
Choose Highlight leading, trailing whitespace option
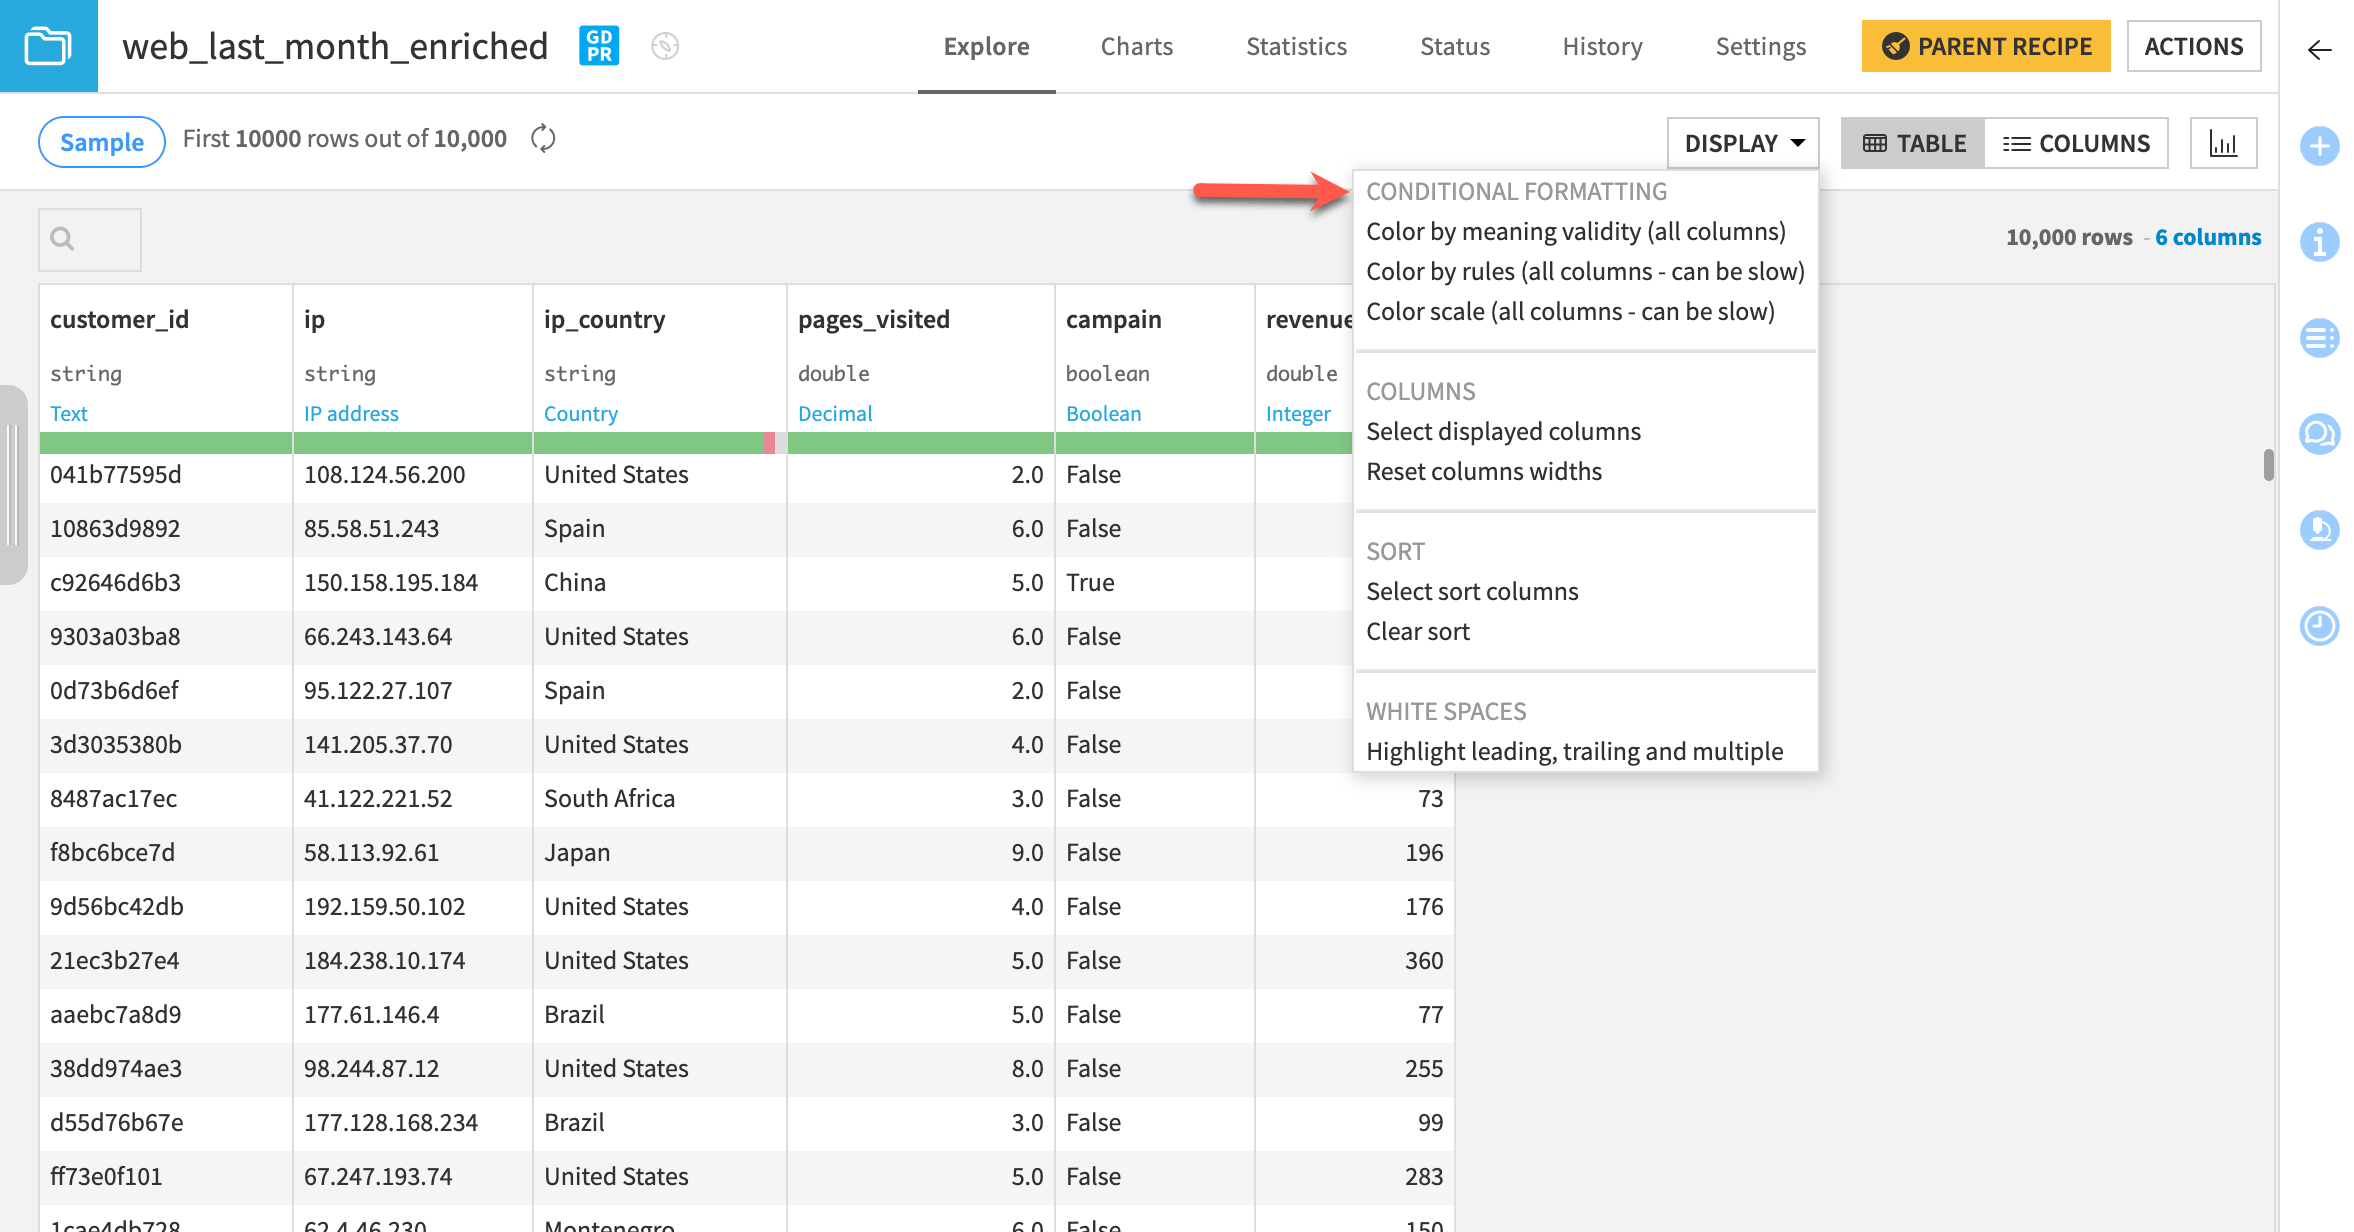[x=1575, y=752]
